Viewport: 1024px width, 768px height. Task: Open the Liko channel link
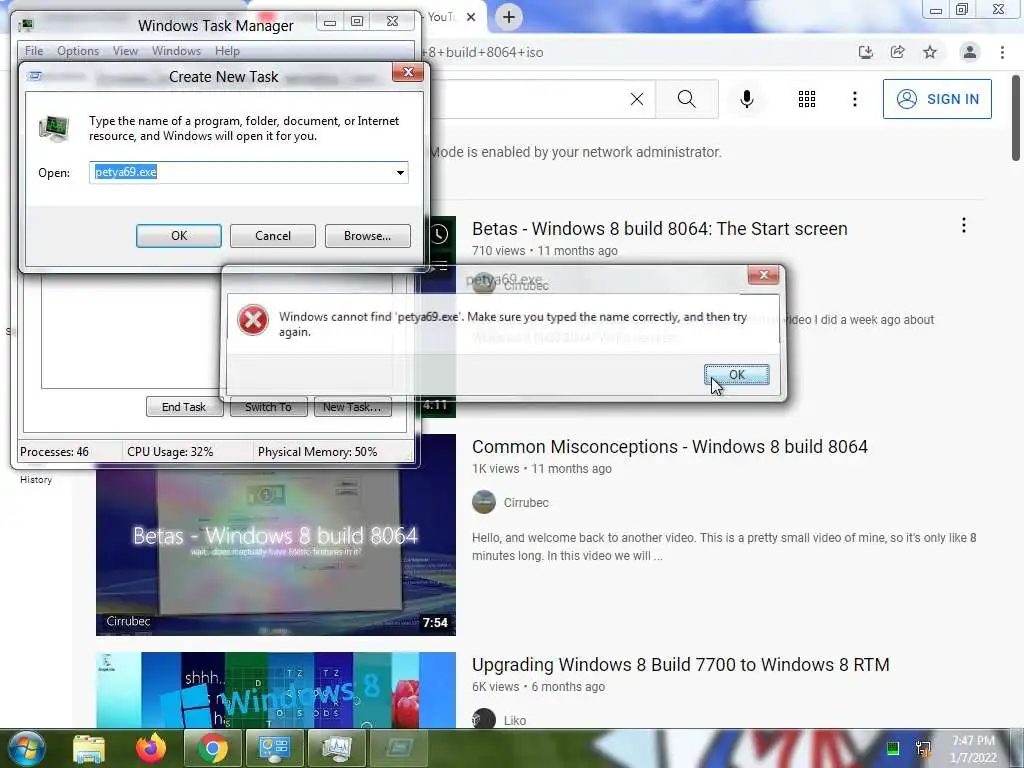pos(515,720)
